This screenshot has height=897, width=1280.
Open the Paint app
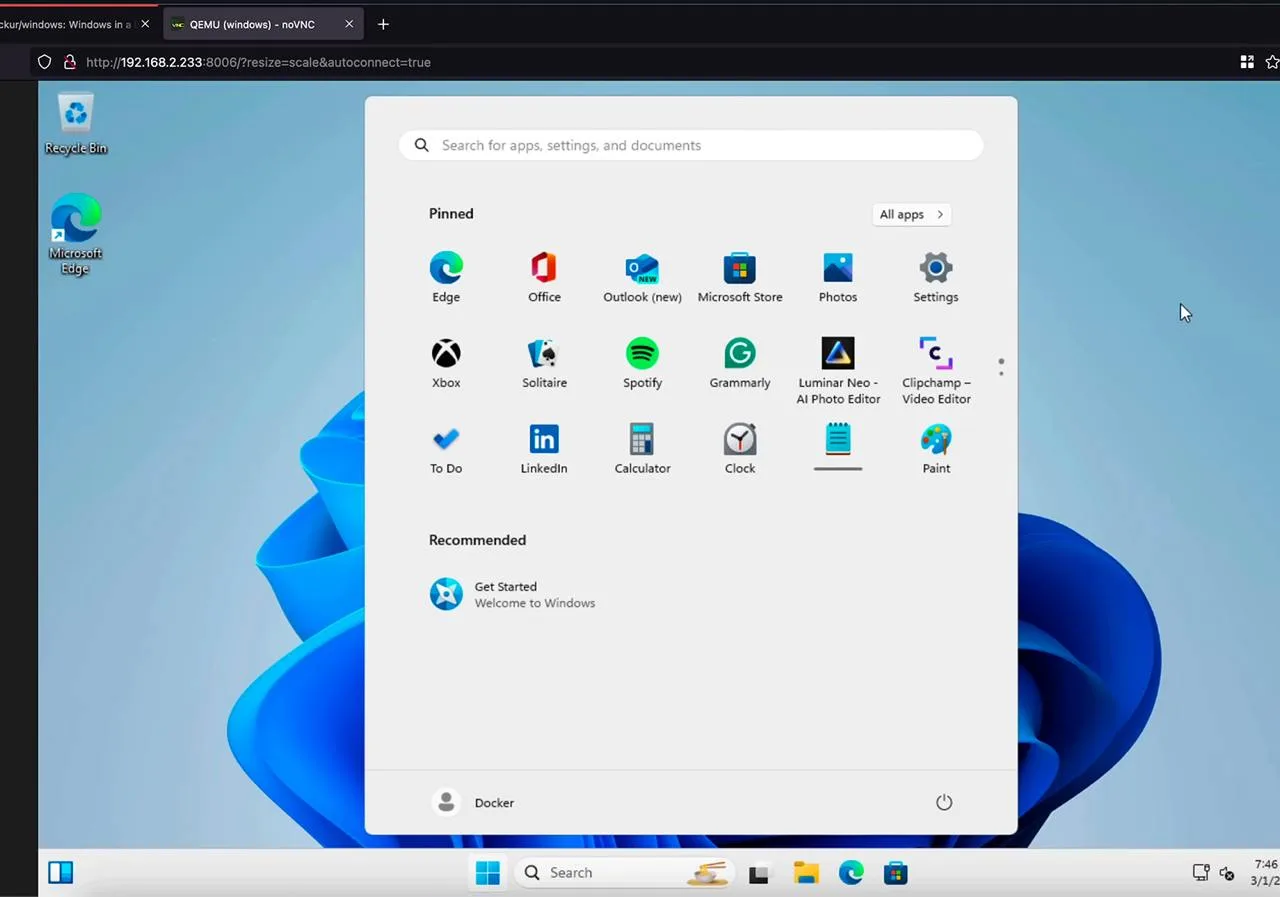[936, 448]
